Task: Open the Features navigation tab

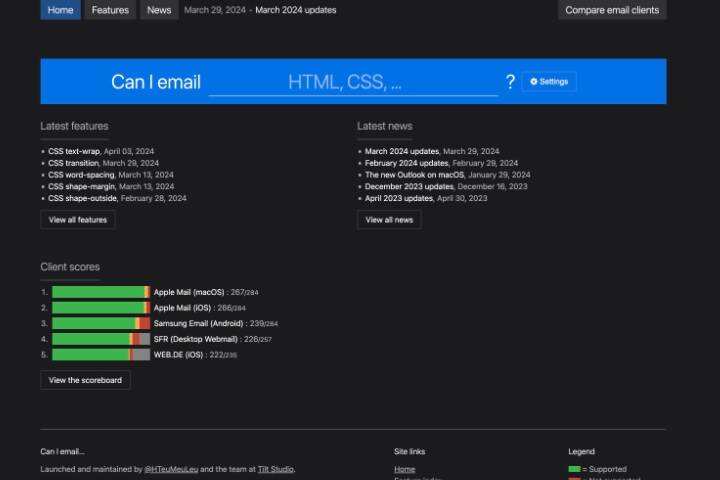Action: pyautogui.click(x=110, y=10)
